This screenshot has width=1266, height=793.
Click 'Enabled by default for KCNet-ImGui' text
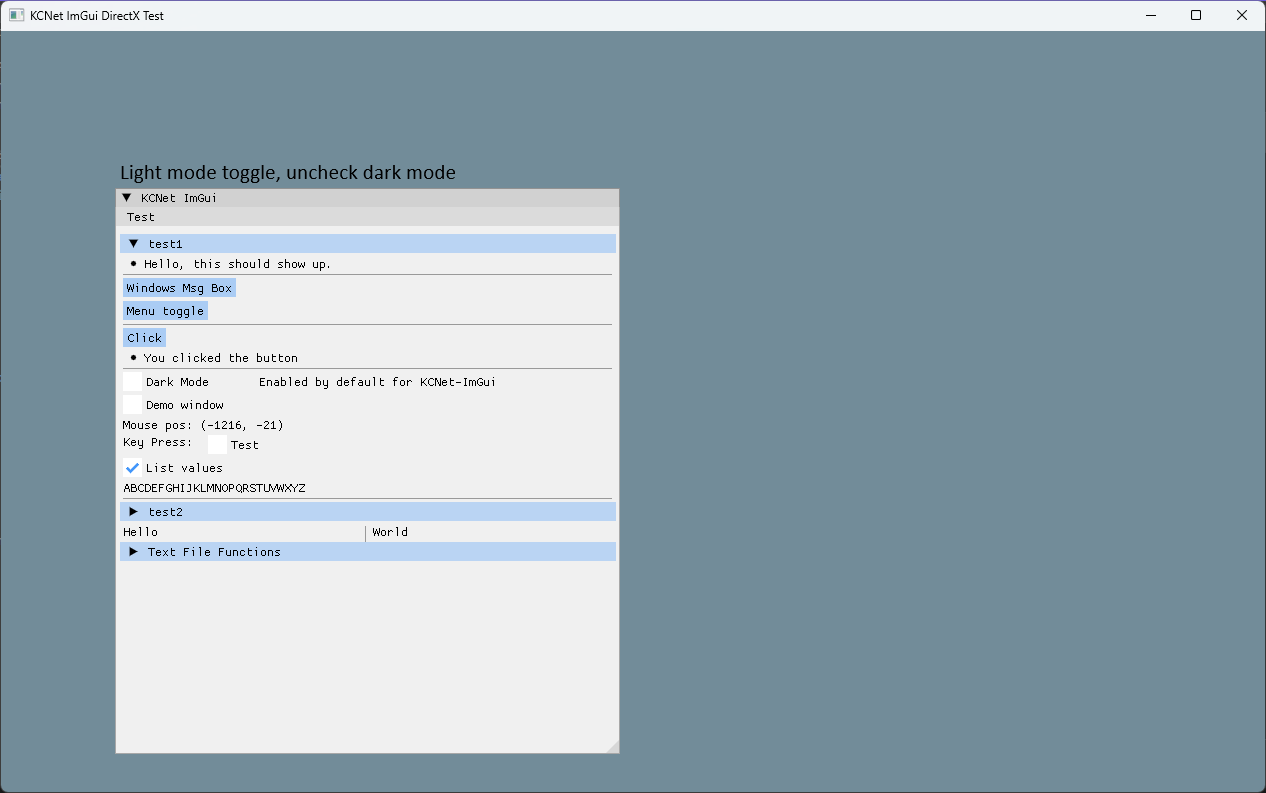click(377, 382)
